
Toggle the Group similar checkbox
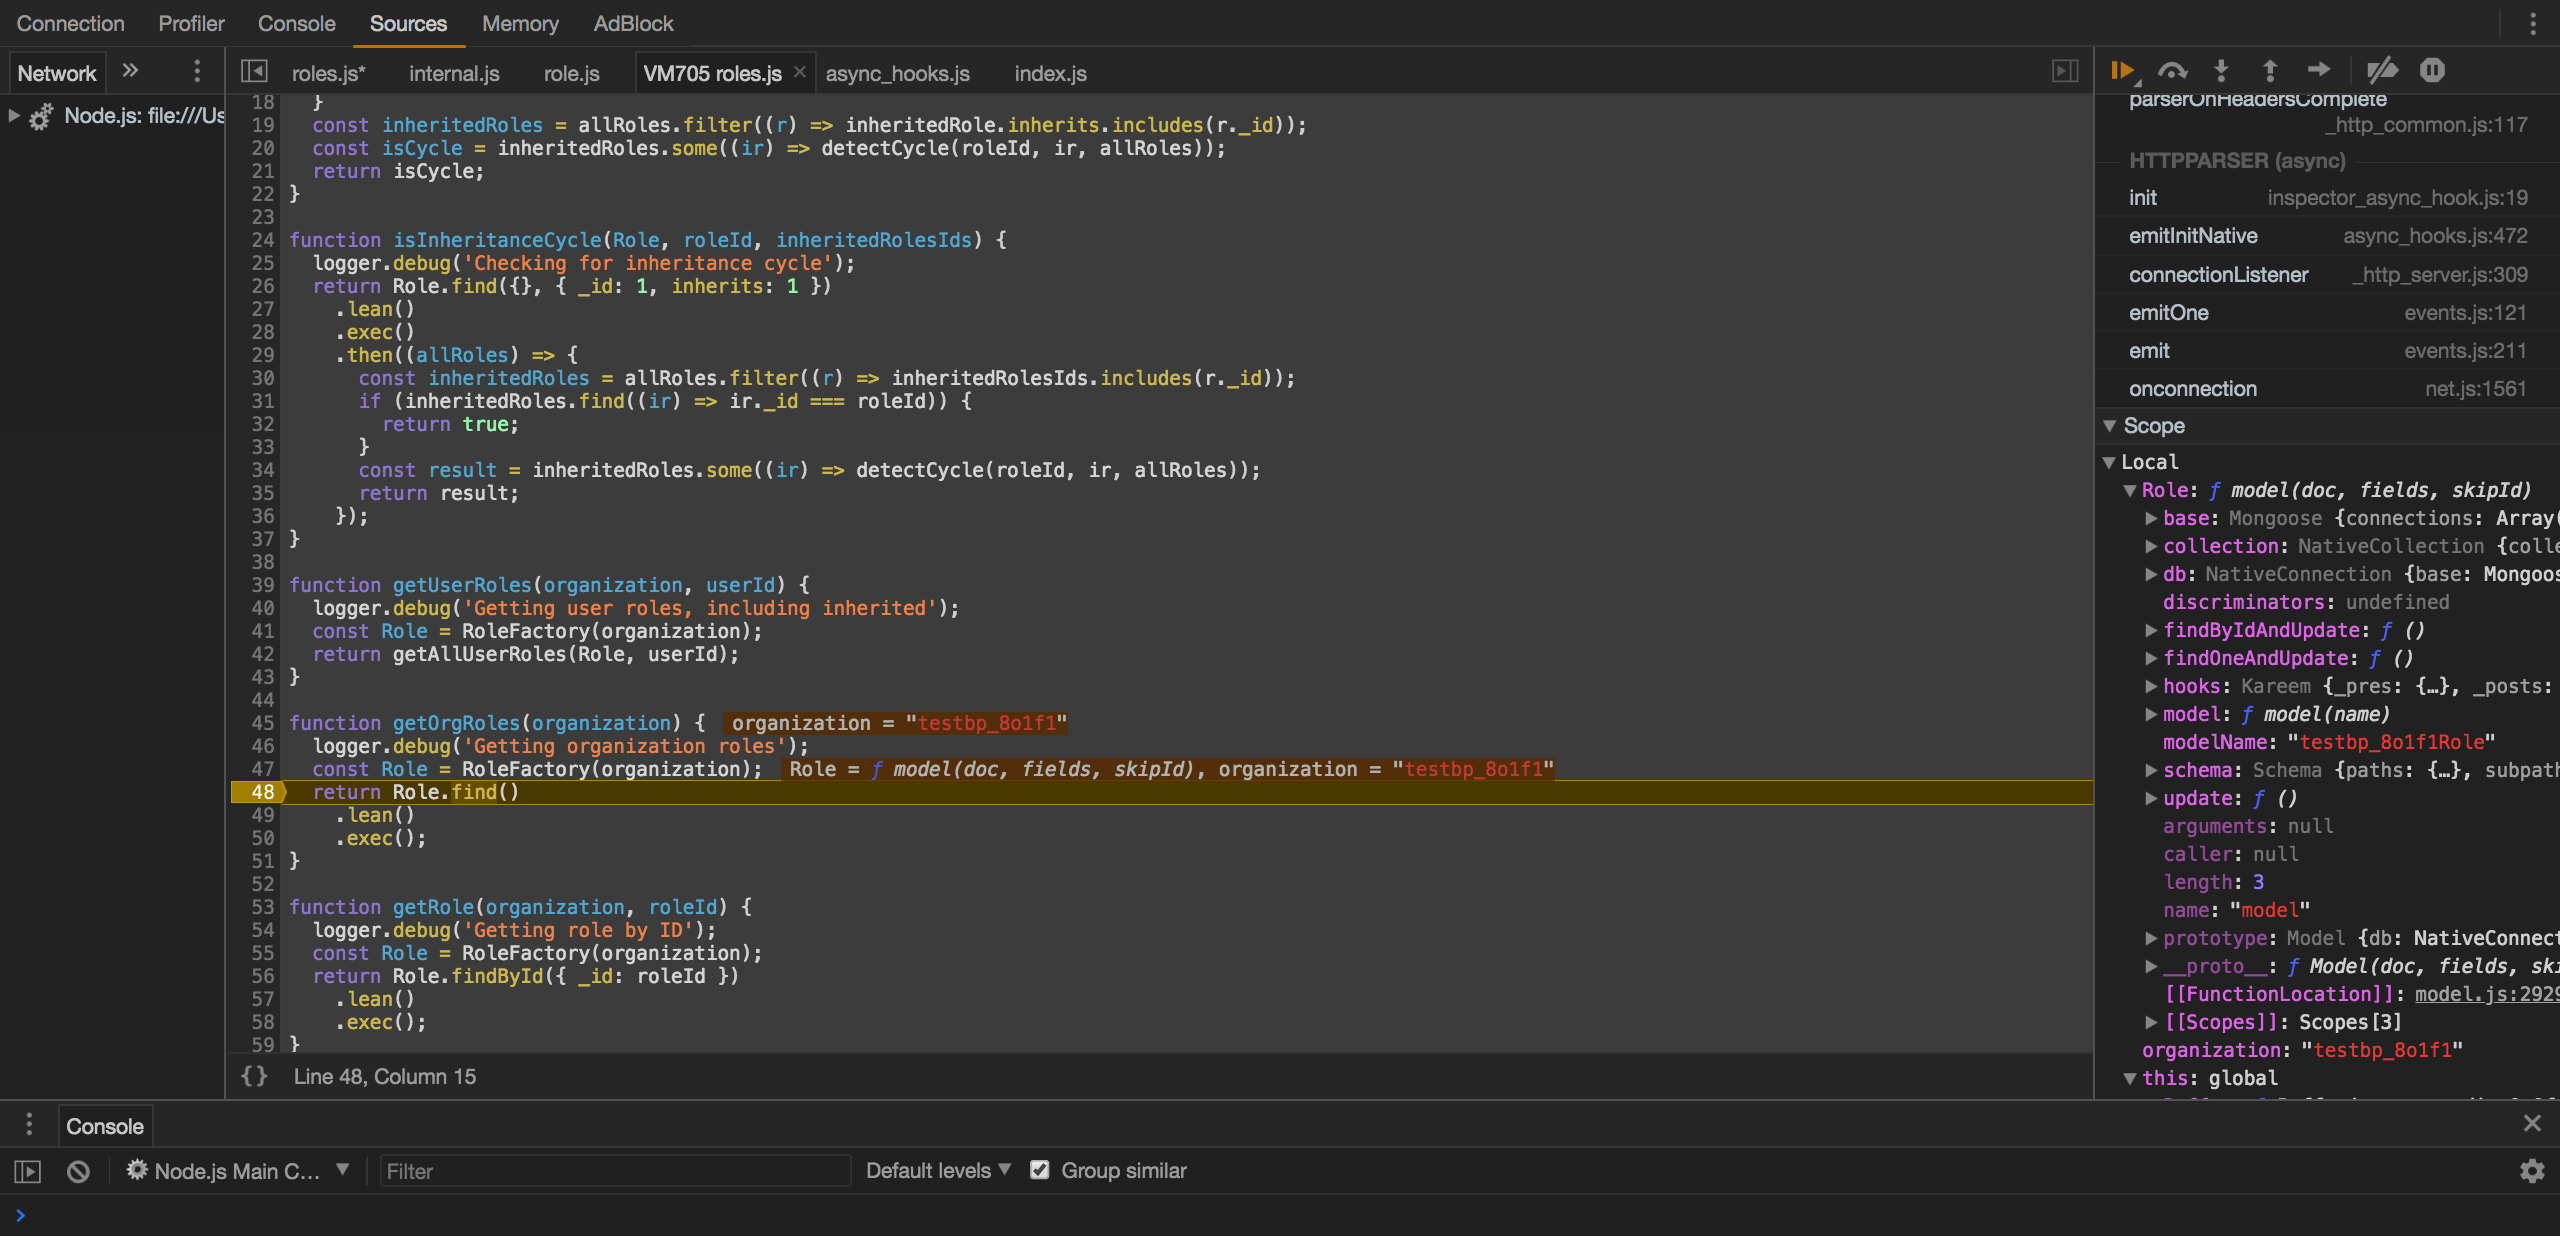pos(1040,1170)
